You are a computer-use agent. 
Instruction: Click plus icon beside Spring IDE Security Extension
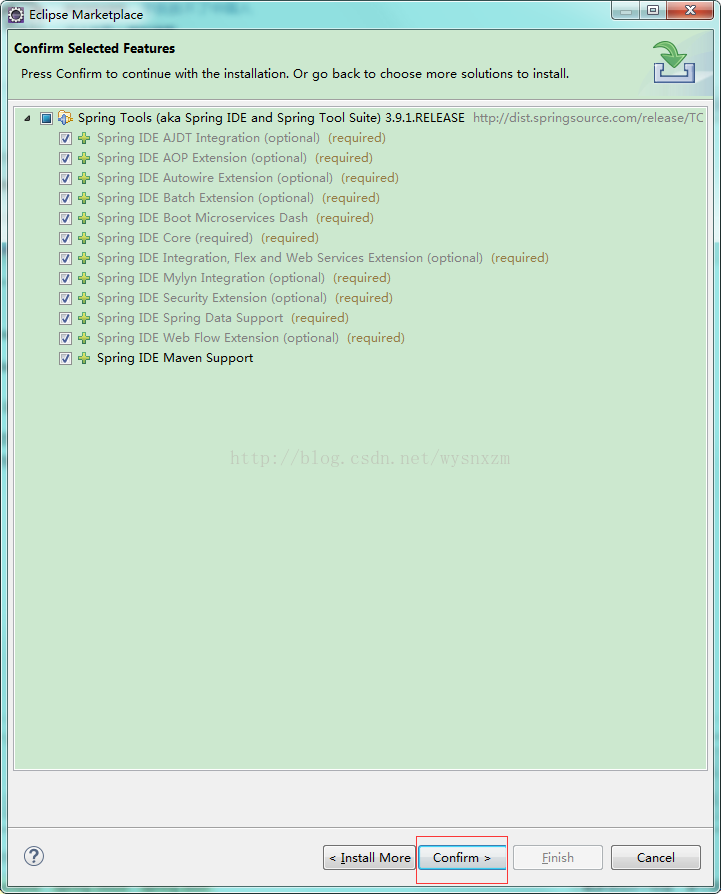coord(84,298)
